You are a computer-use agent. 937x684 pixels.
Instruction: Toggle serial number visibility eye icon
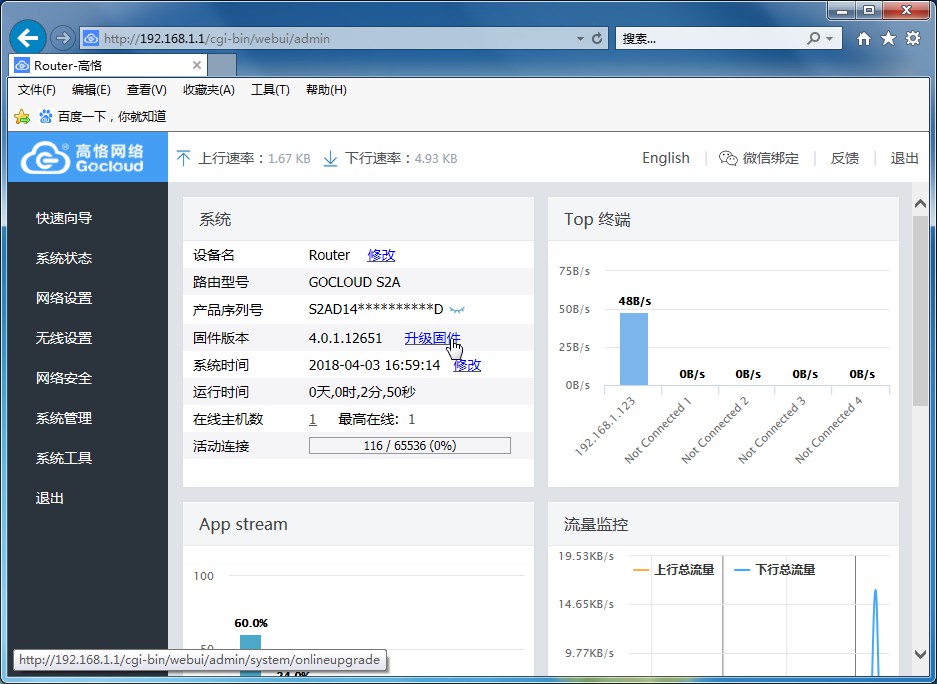pos(457,309)
